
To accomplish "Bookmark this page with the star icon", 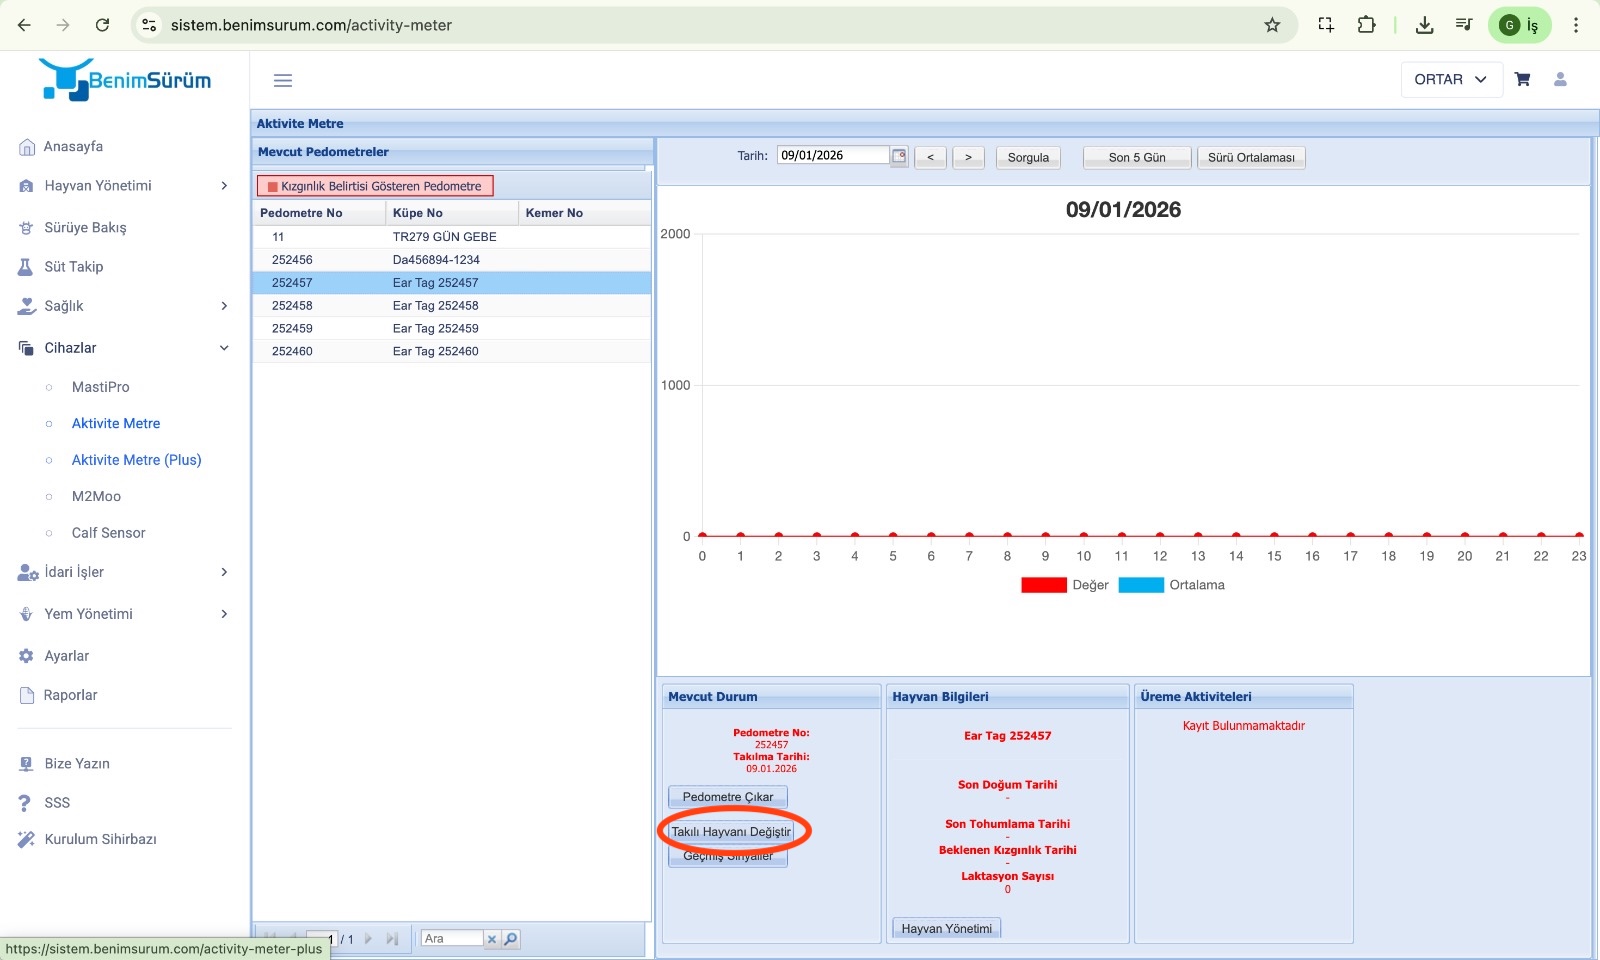I will click(x=1272, y=25).
